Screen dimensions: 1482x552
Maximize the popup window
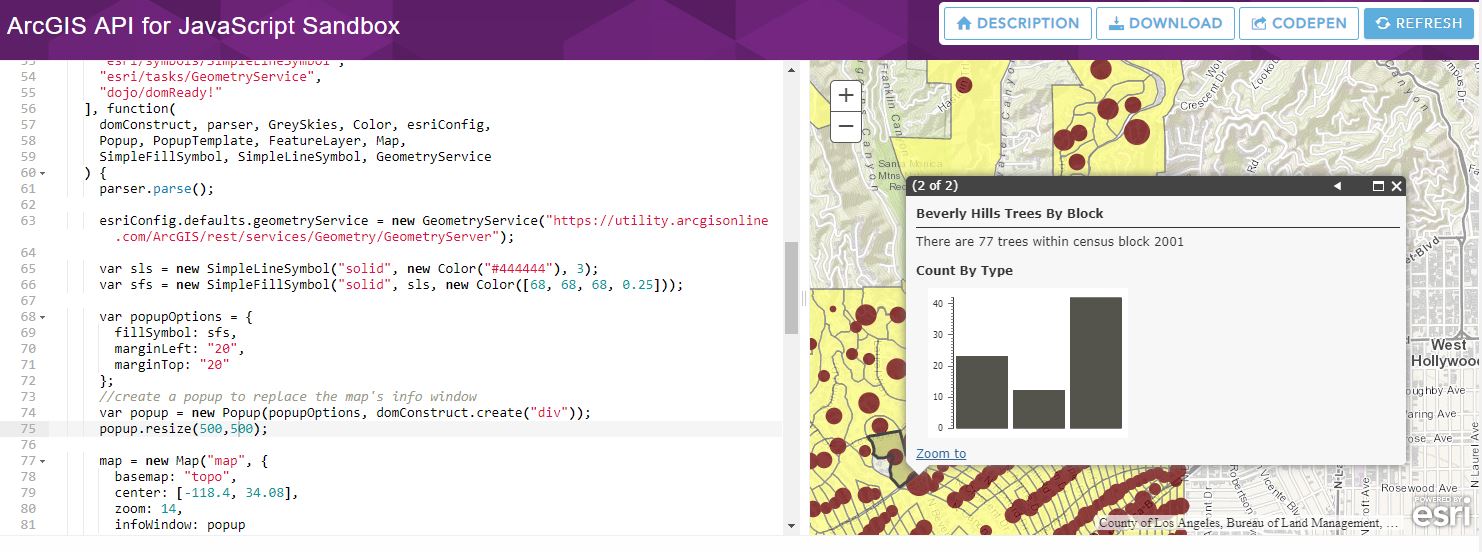(1378, 186)
